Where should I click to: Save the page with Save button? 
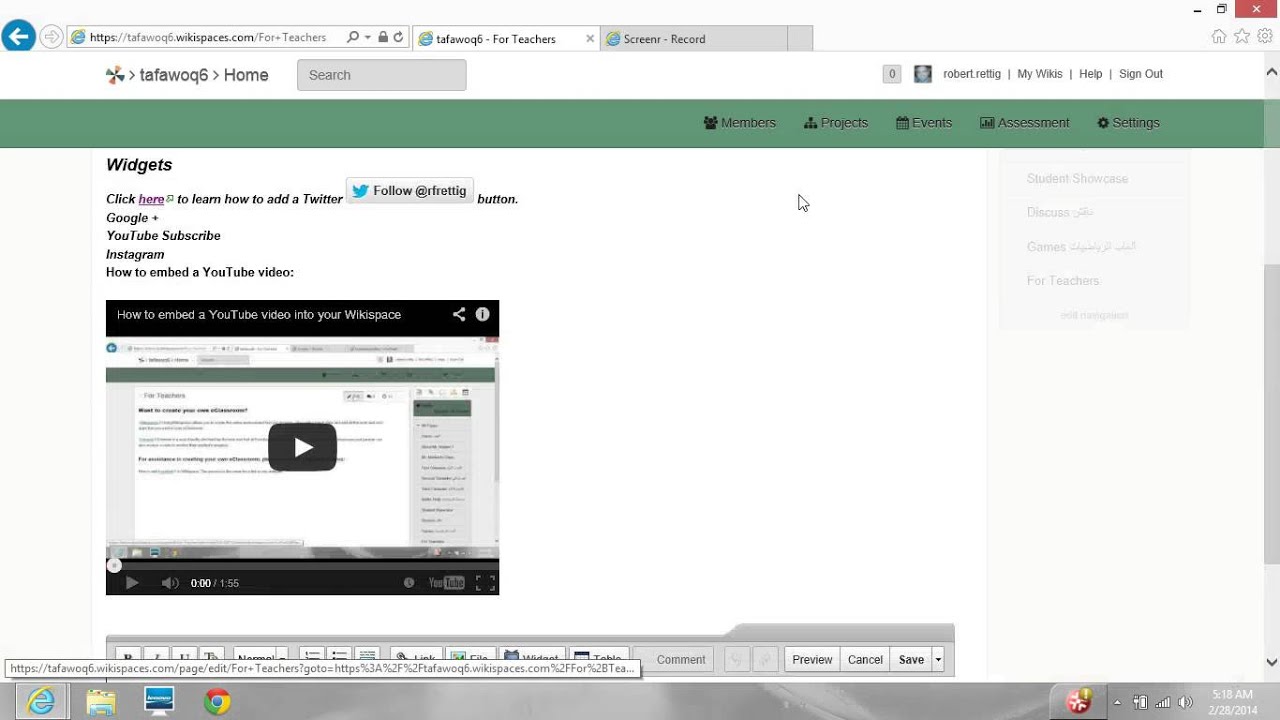(911, 659)
